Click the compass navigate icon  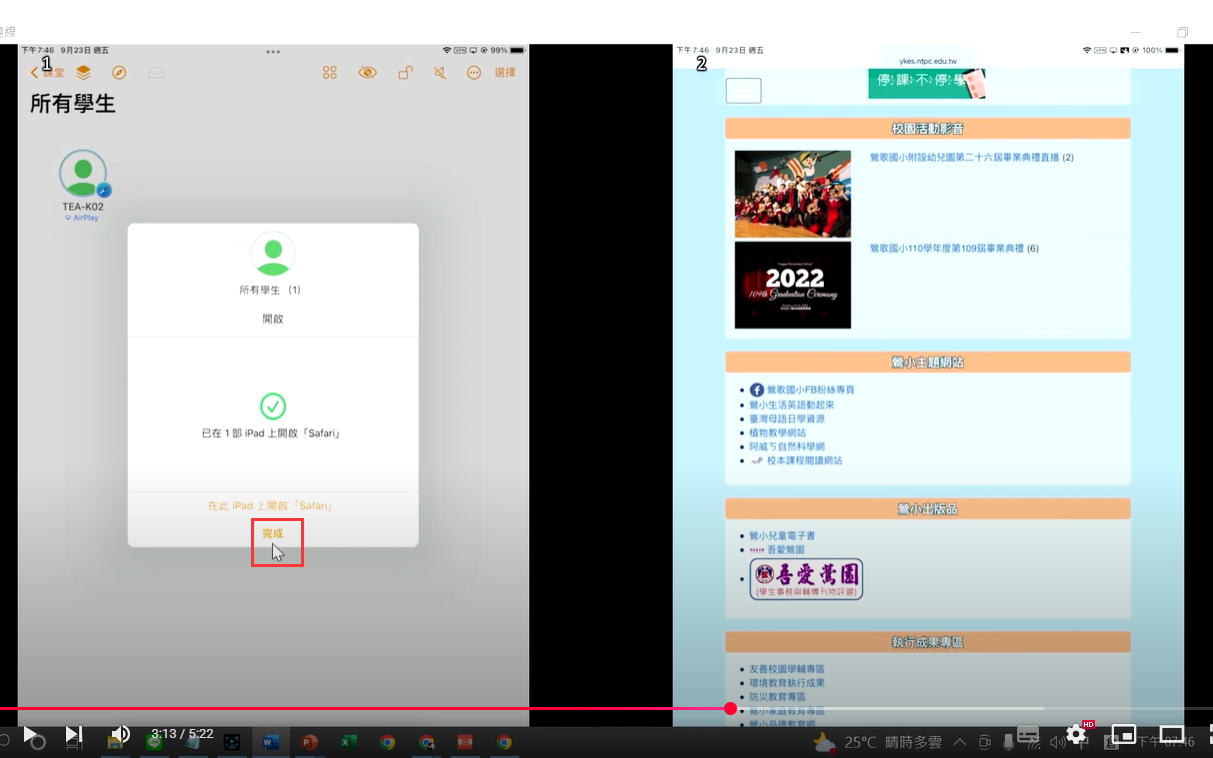click(x=119, y=72)
